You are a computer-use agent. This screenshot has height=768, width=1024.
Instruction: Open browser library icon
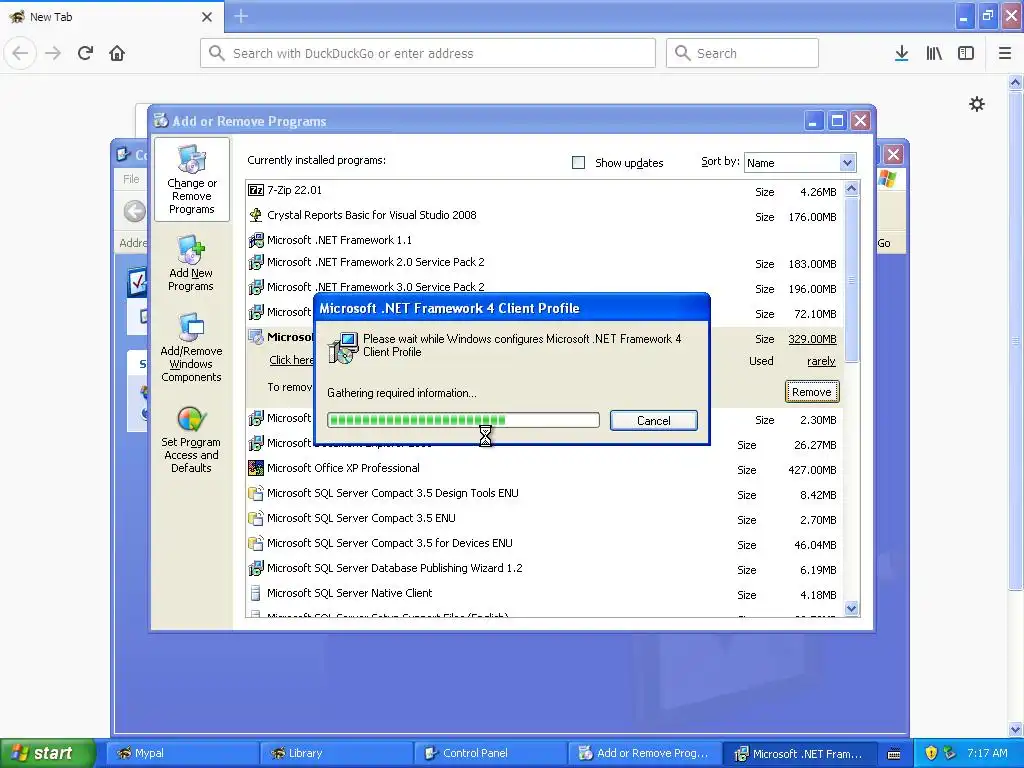point(934,53)
